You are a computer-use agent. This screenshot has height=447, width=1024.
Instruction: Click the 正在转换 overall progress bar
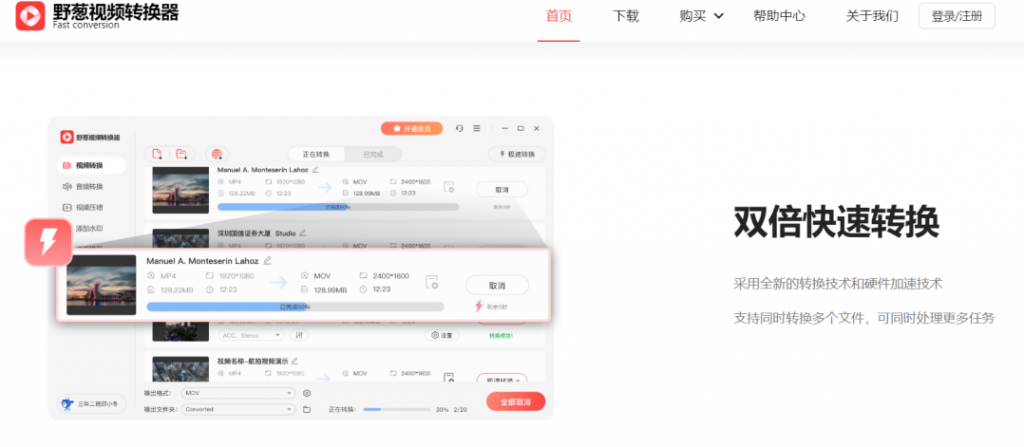(396, 410)
